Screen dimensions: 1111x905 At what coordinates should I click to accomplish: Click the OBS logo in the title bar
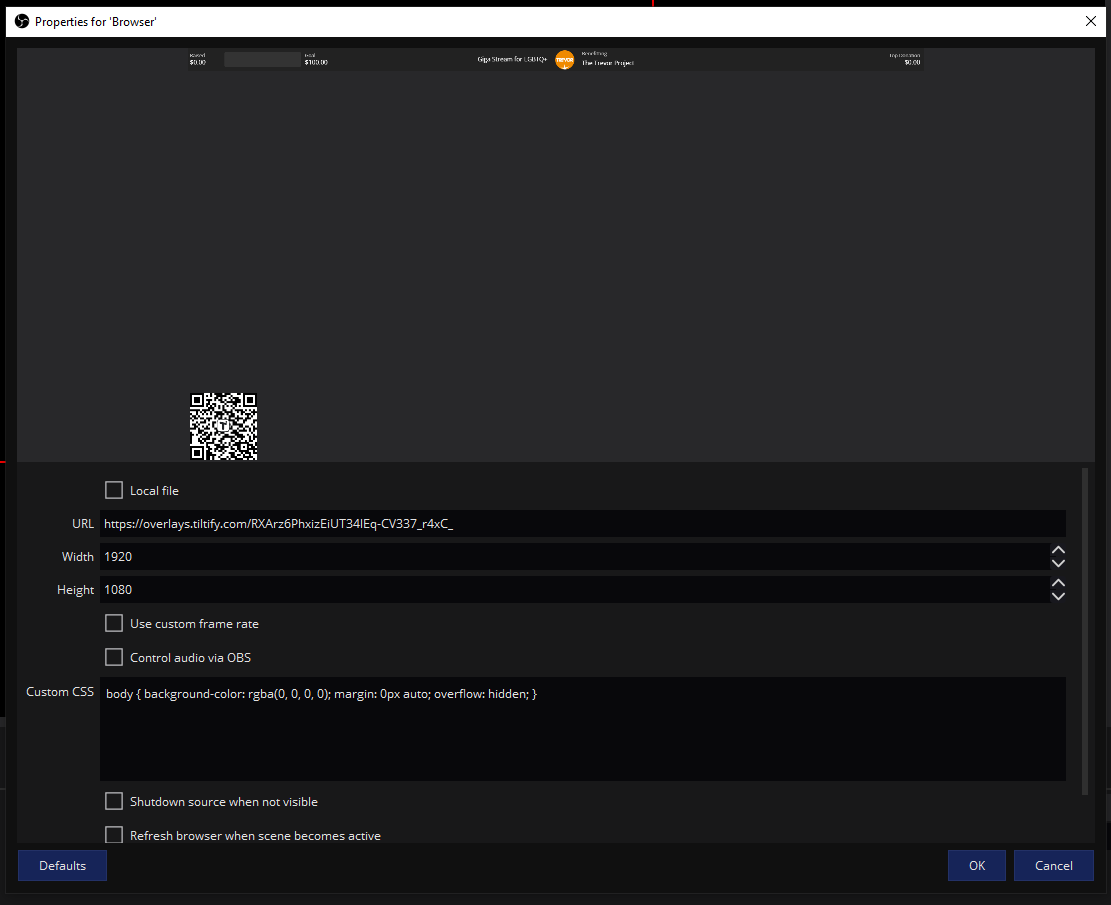(x=22, y=21)
